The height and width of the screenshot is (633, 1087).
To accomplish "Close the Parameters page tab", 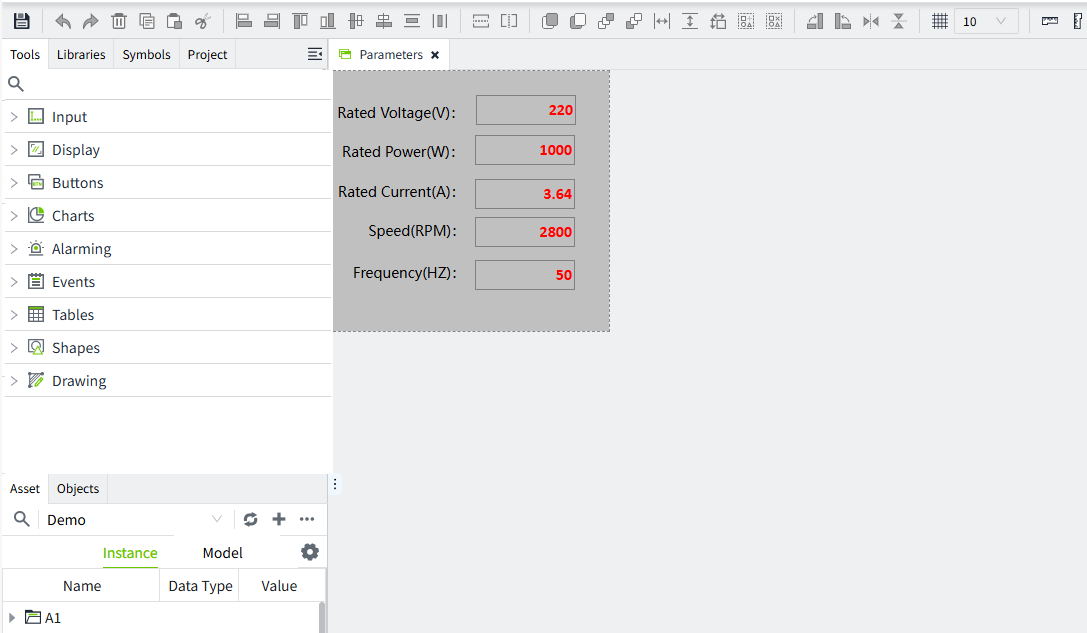I will point(435,55).
